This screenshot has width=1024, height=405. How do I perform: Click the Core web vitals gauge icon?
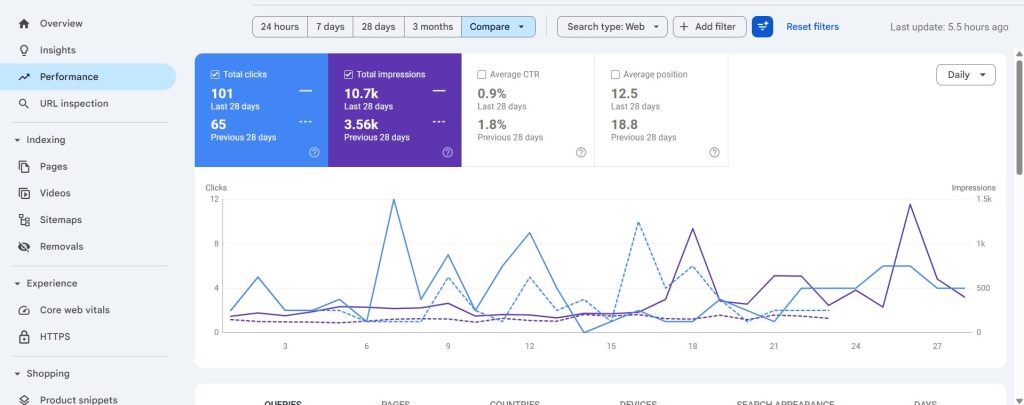tap(24, 310)
